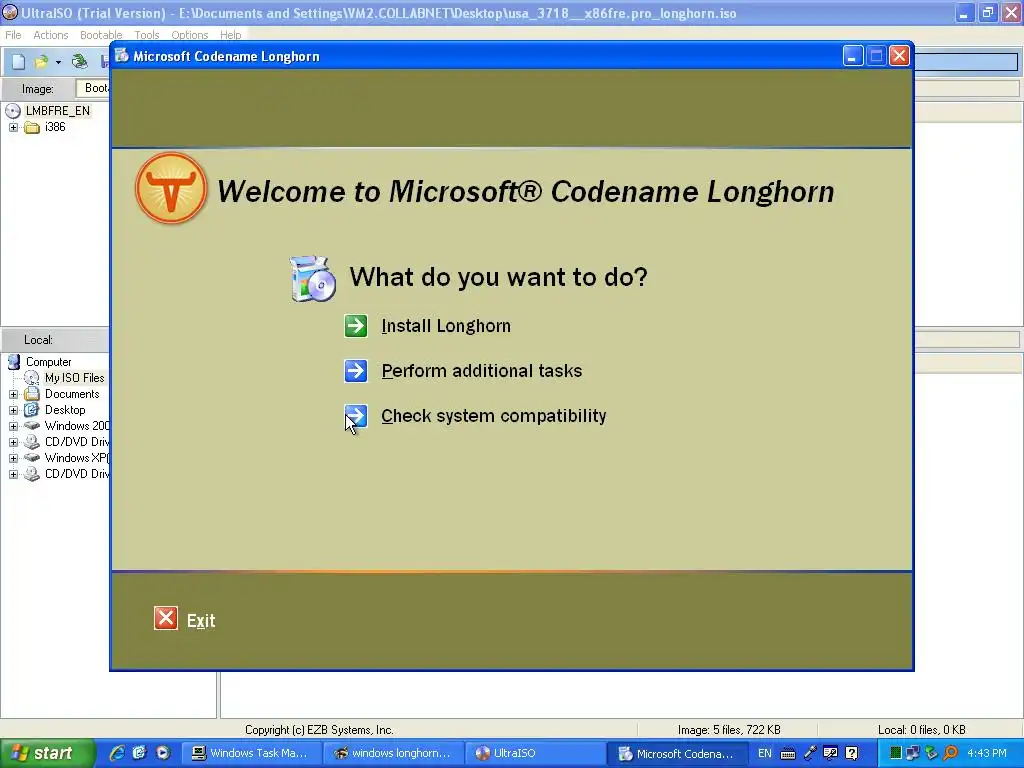
Task: Click the keyboard icon on language bar
Action: 788,754
